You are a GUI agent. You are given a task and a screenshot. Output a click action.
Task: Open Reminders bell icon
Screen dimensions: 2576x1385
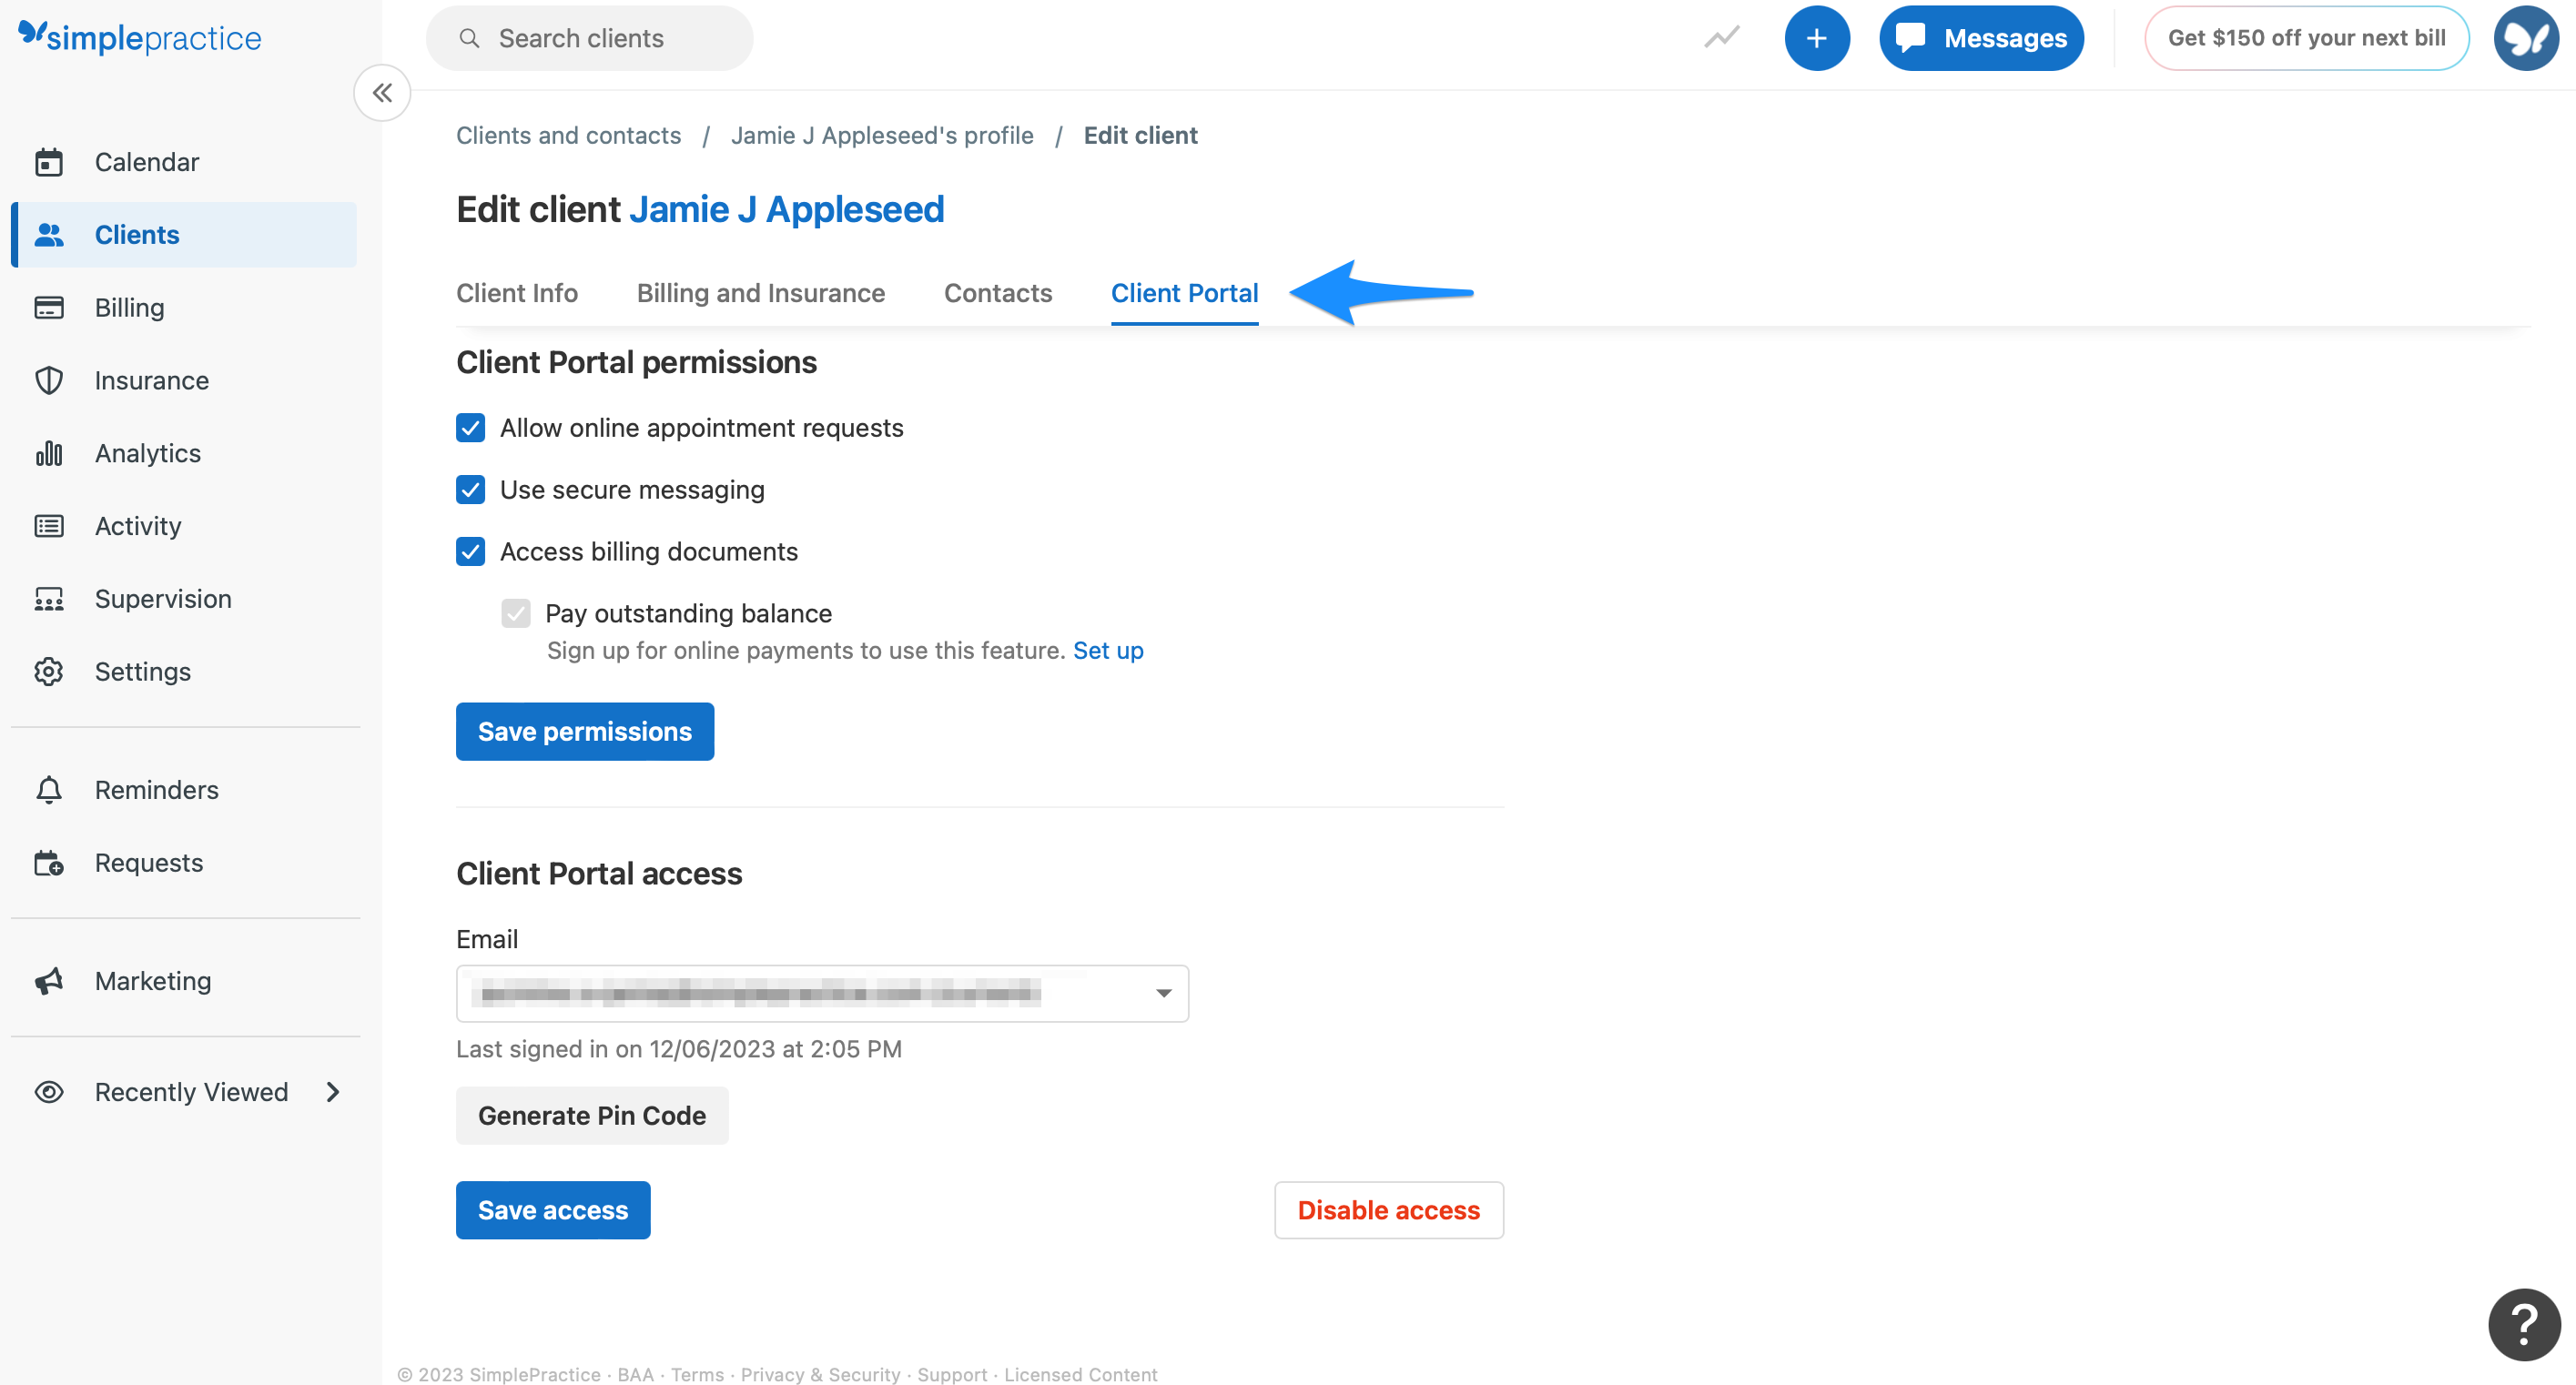(49, 790)
